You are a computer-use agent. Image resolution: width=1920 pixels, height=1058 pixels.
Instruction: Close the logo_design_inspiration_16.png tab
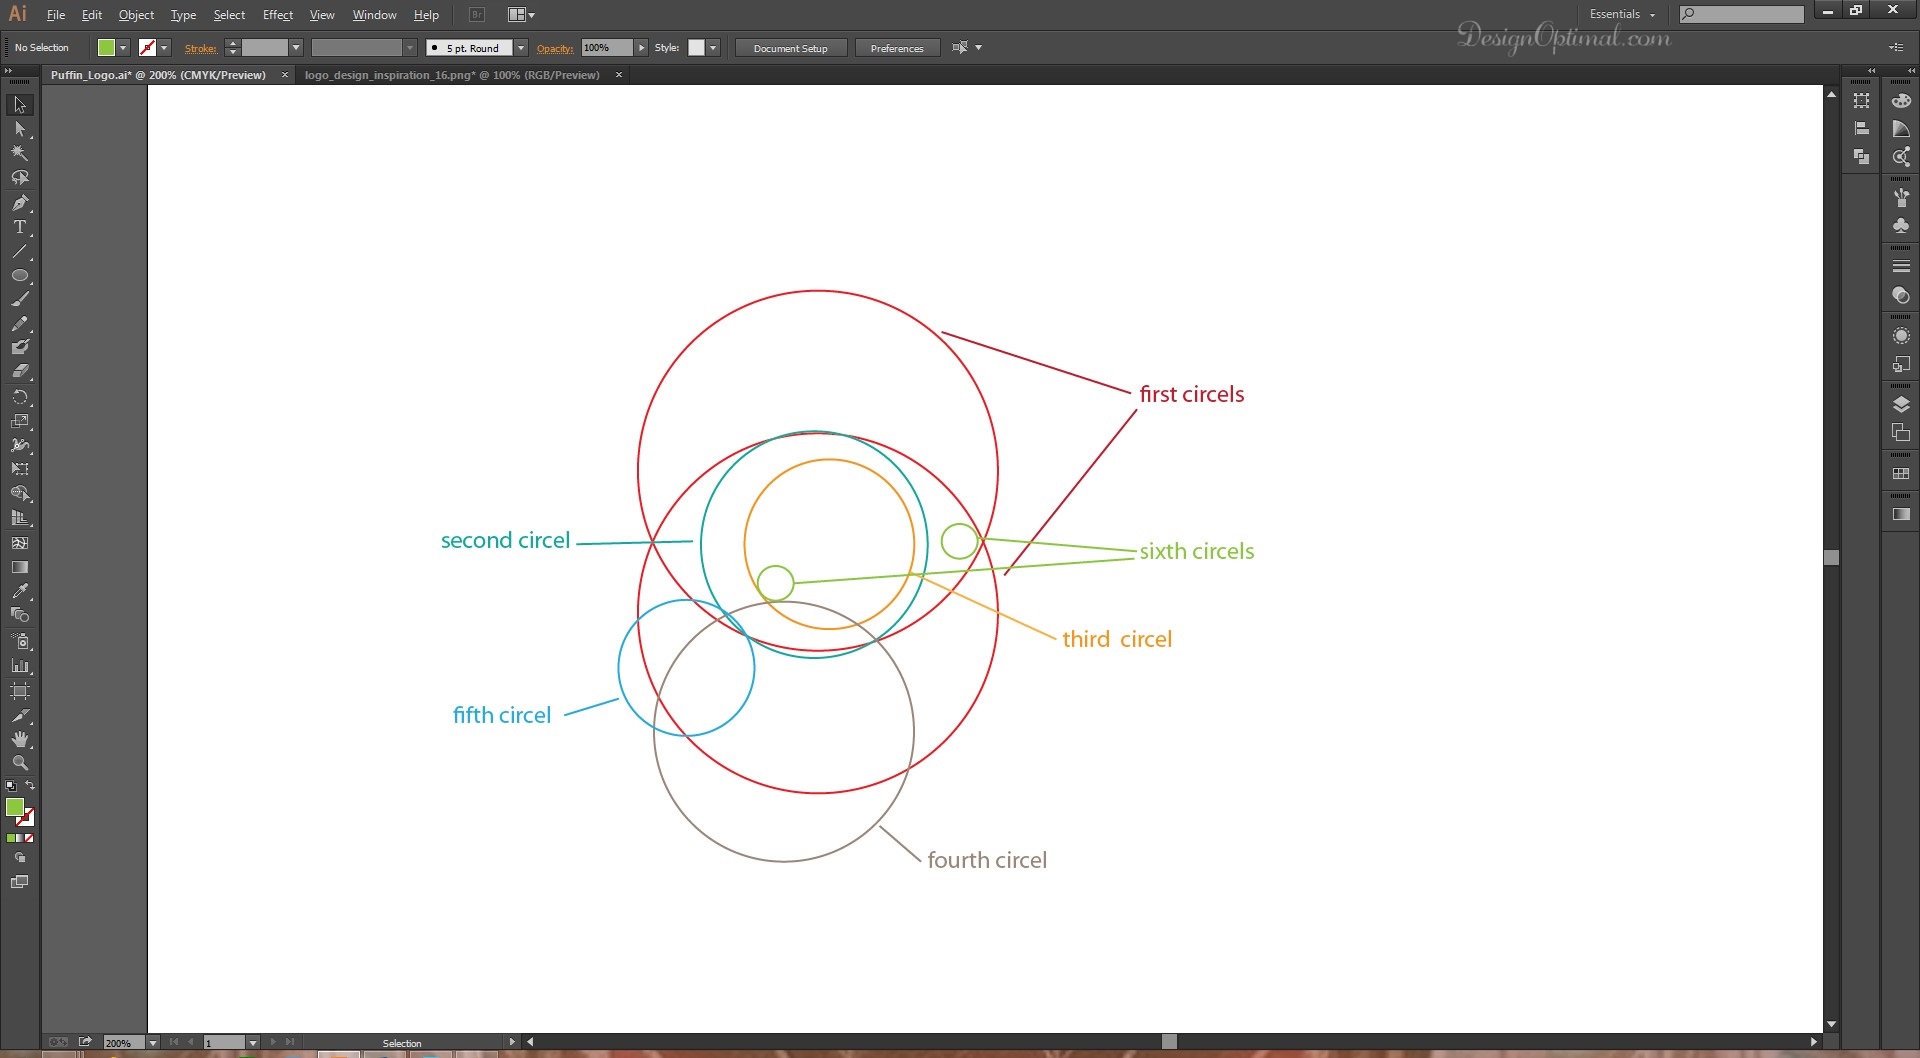tap(618, 75)
